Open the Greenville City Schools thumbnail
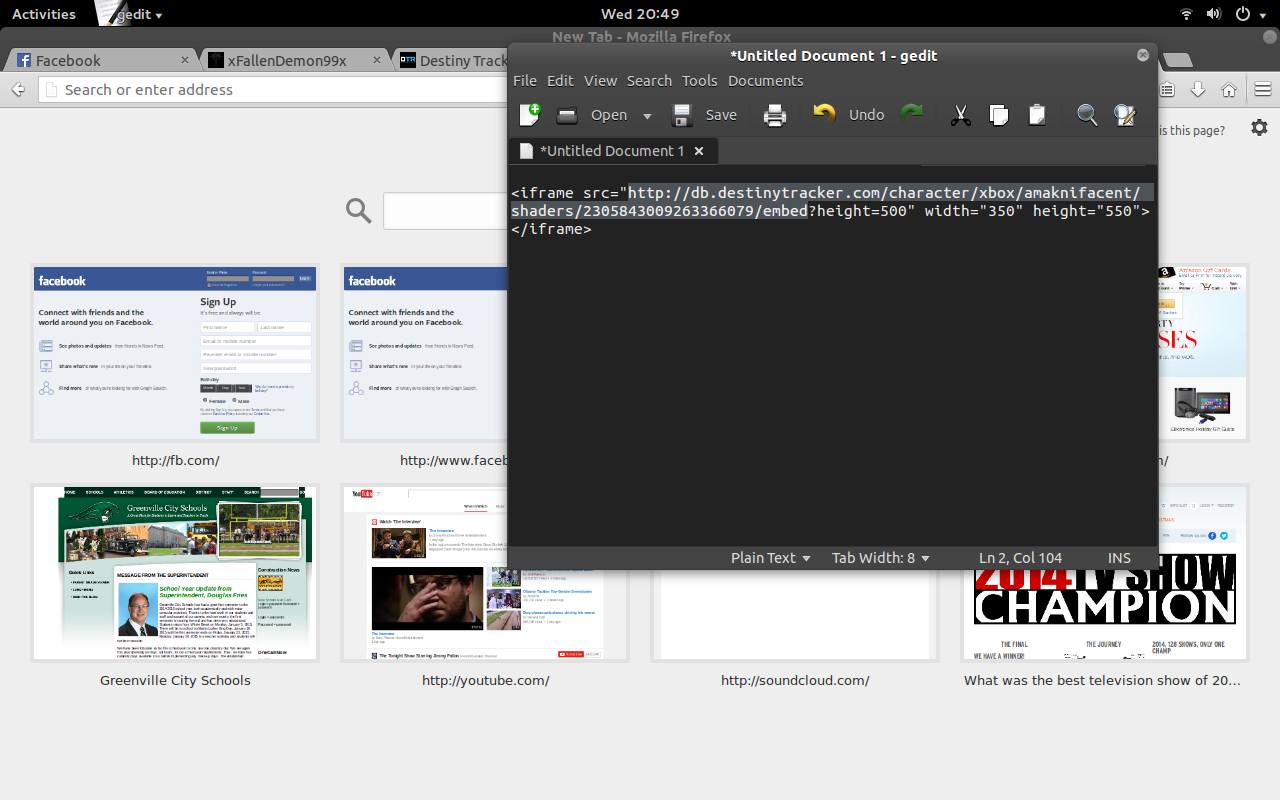This screenshot has height=800, width=1280. click(x=175, y=573)
